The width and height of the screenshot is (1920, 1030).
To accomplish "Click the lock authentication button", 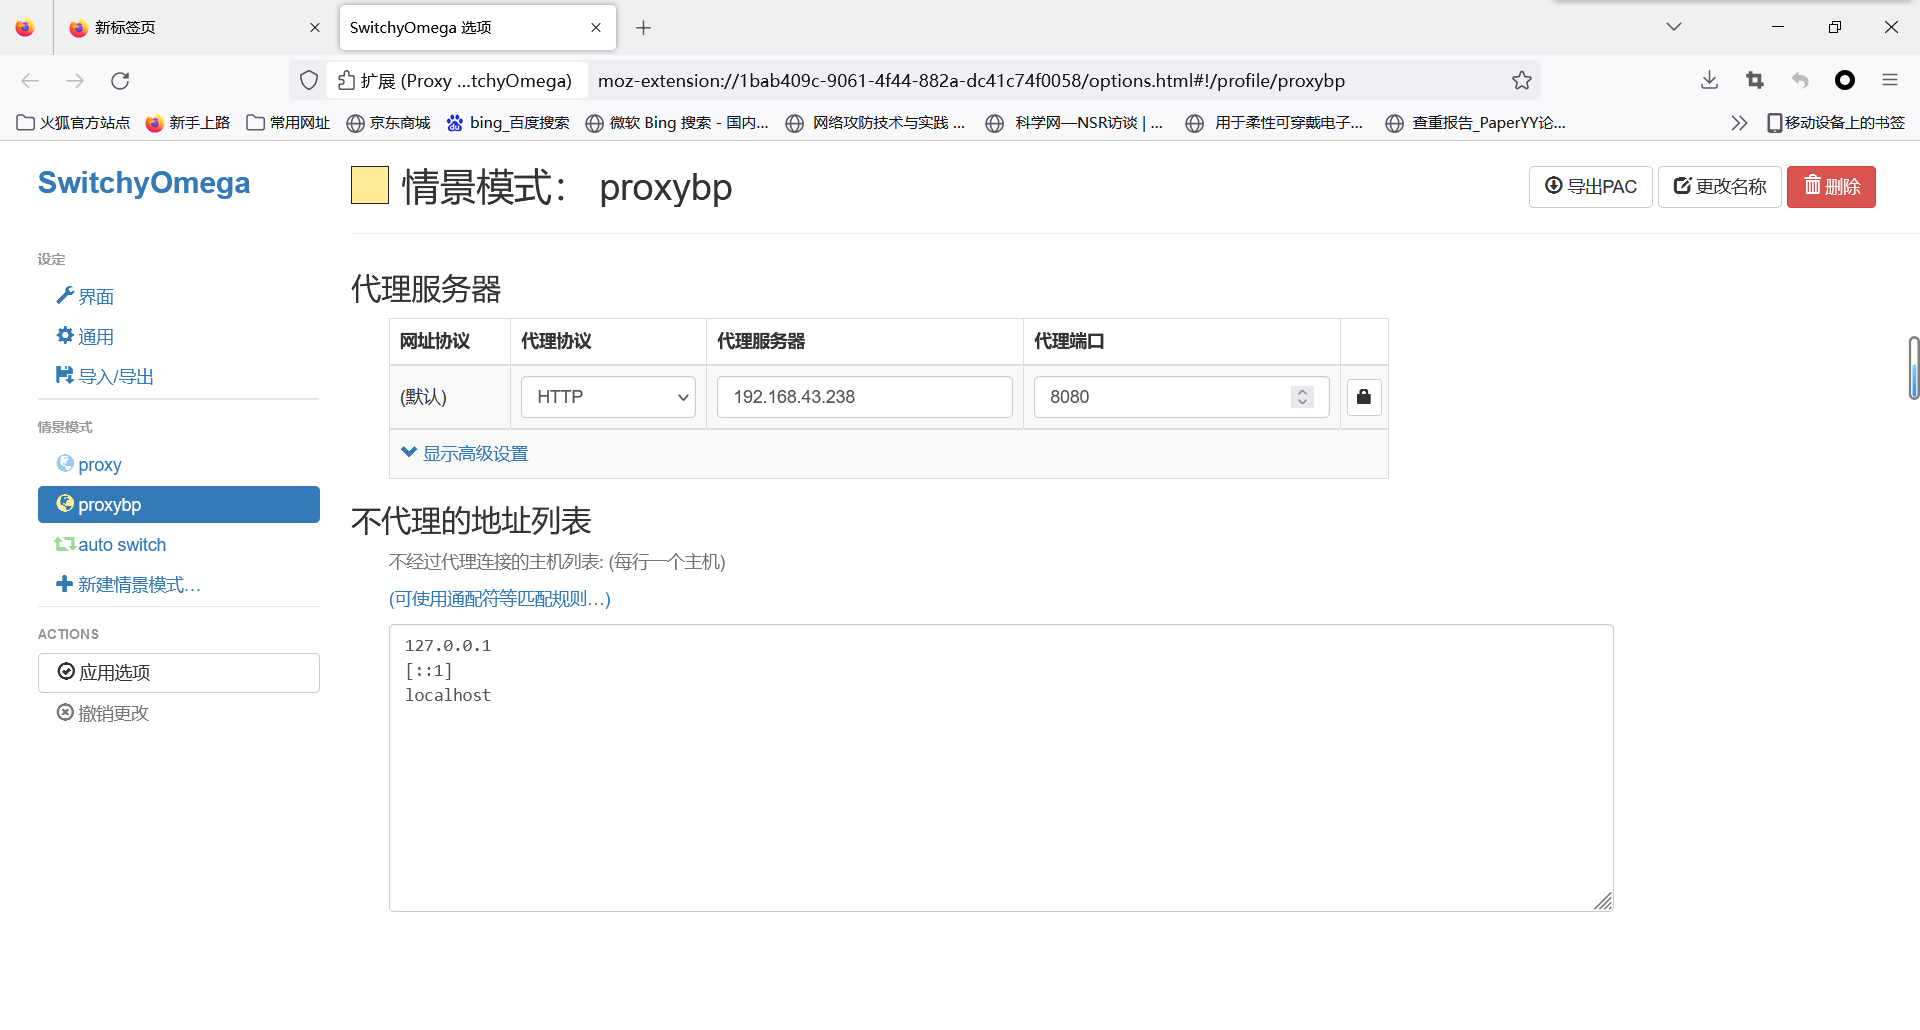I will point(1364,397).
